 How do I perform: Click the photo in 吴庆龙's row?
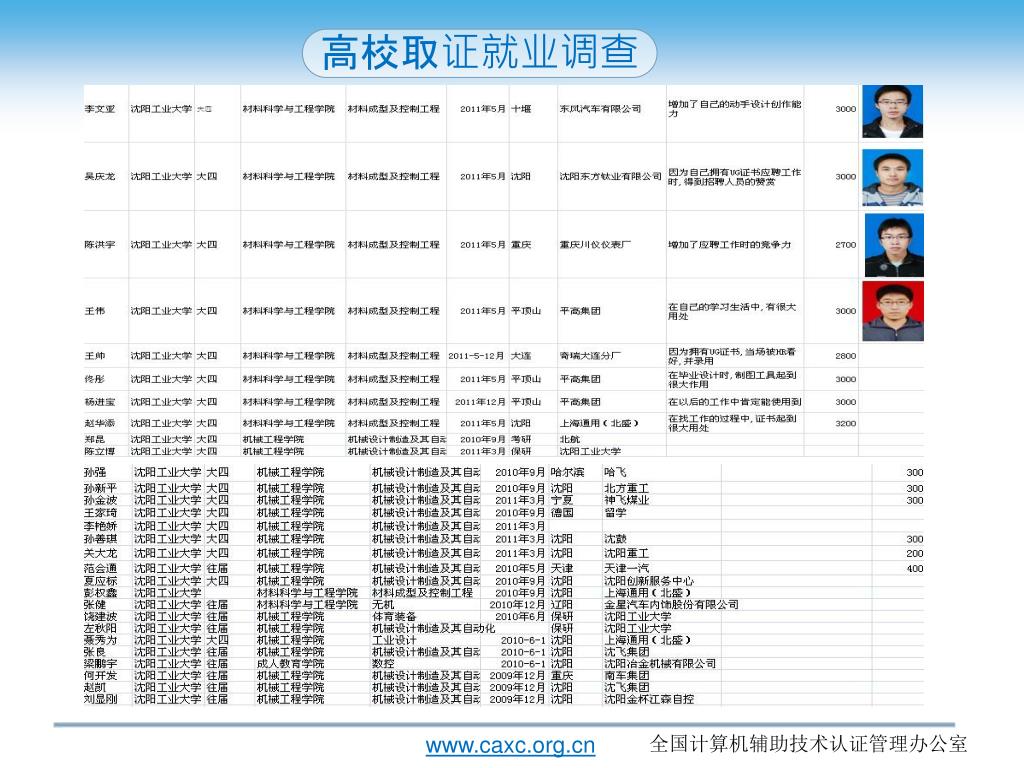[x=892, y=178]
